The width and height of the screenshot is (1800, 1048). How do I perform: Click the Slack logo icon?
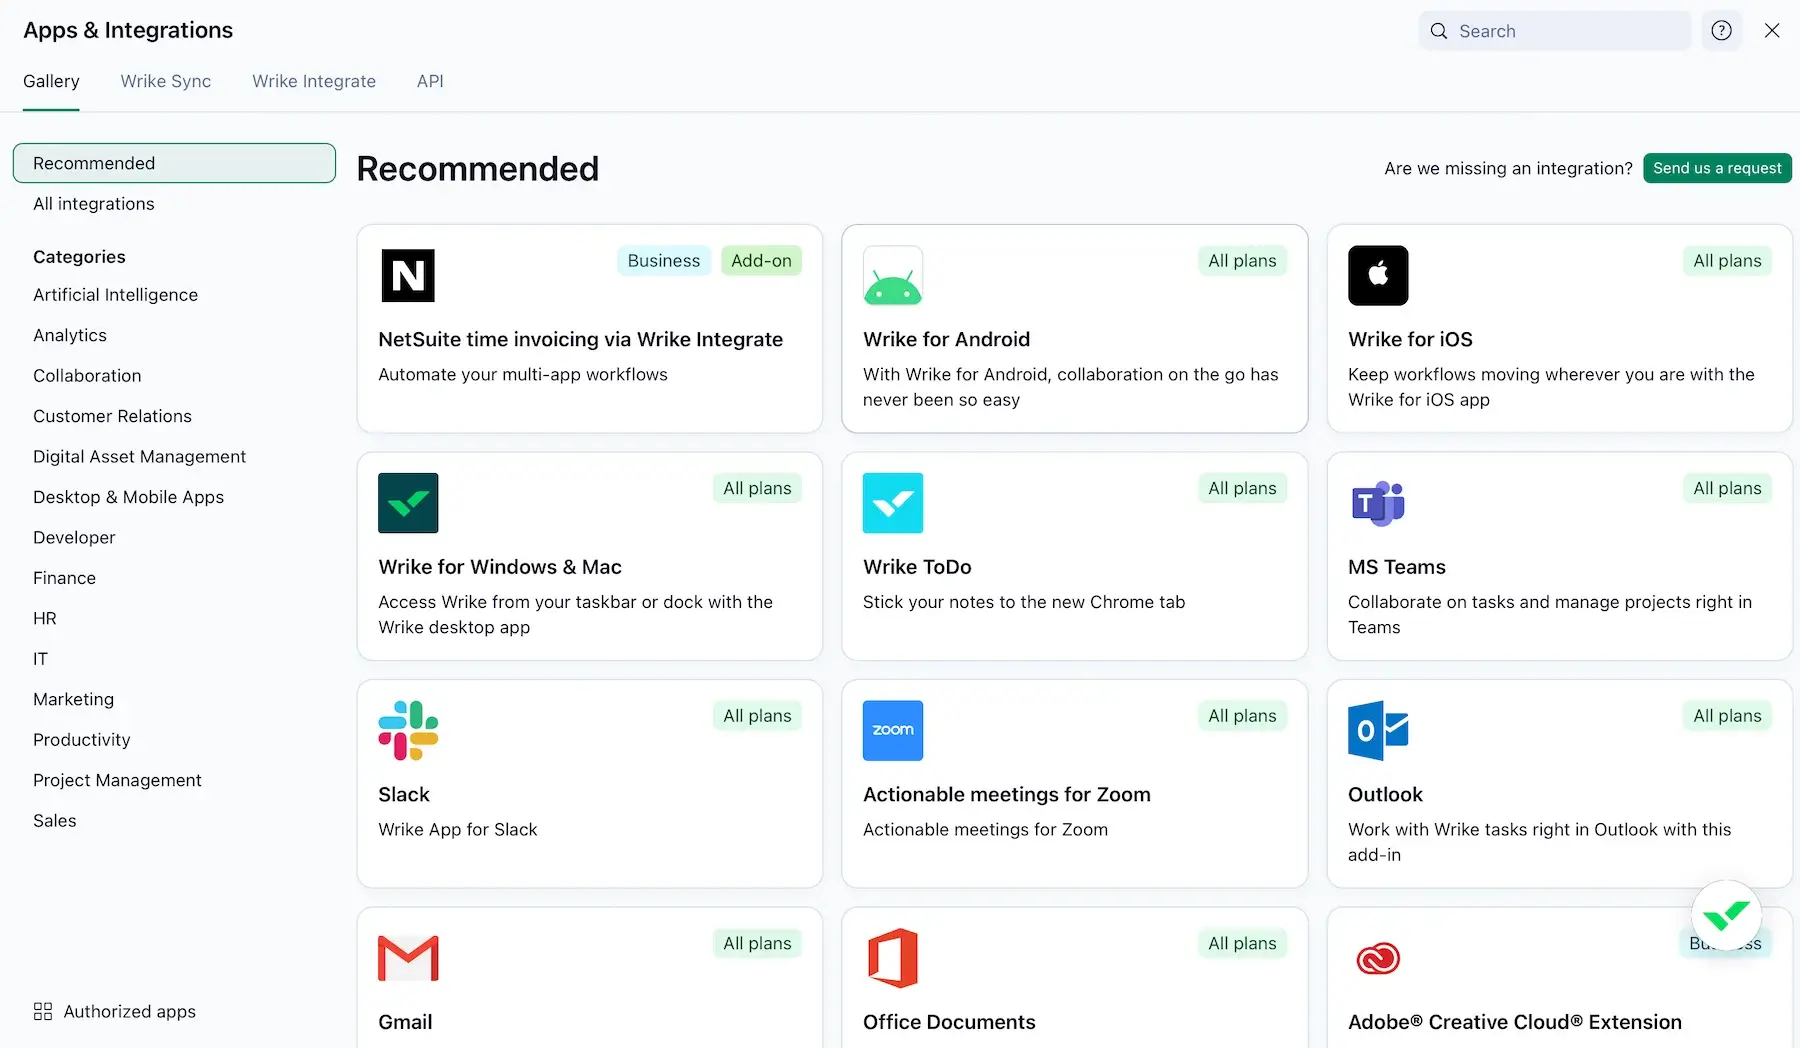point(408,730)
